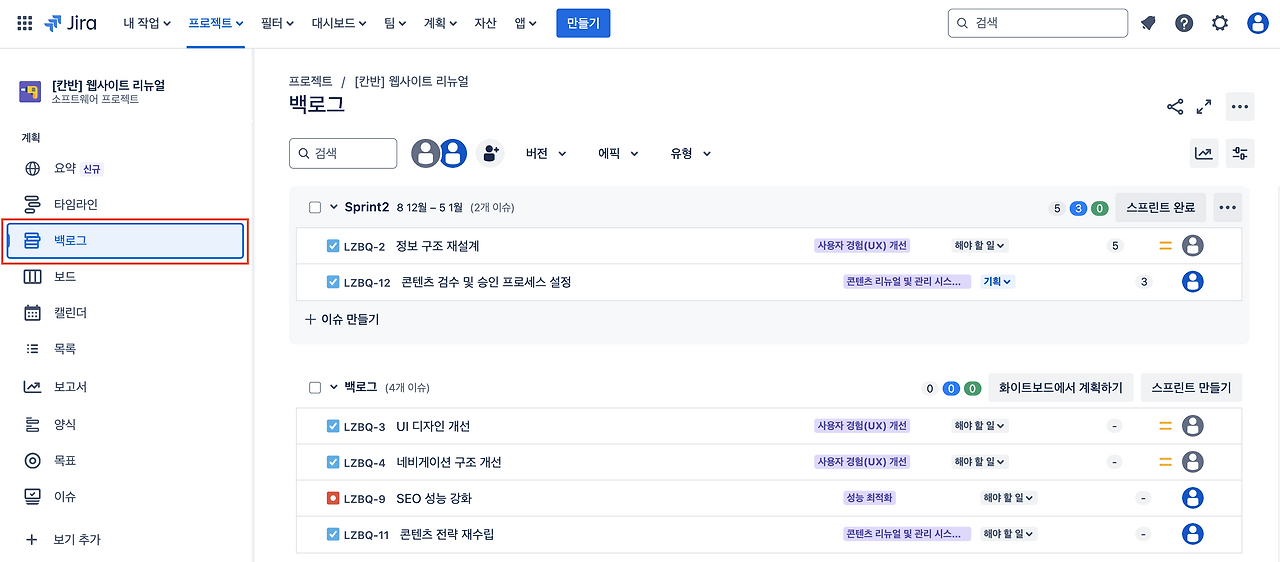The height and width of the screenshot is (562, 1280).
Task: Click the task type icon on LZBQ-11
Action: pyautogui.click(x=333, y=534)
